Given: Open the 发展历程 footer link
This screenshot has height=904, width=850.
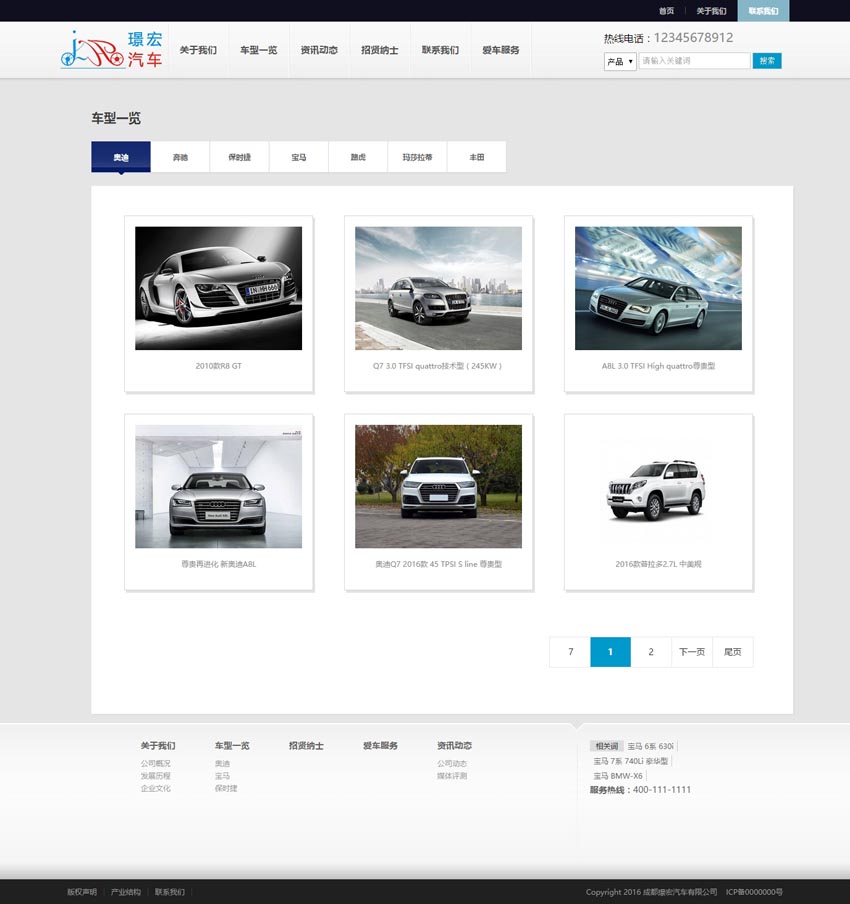Looking at the screenshot, I should click(156, 776).
